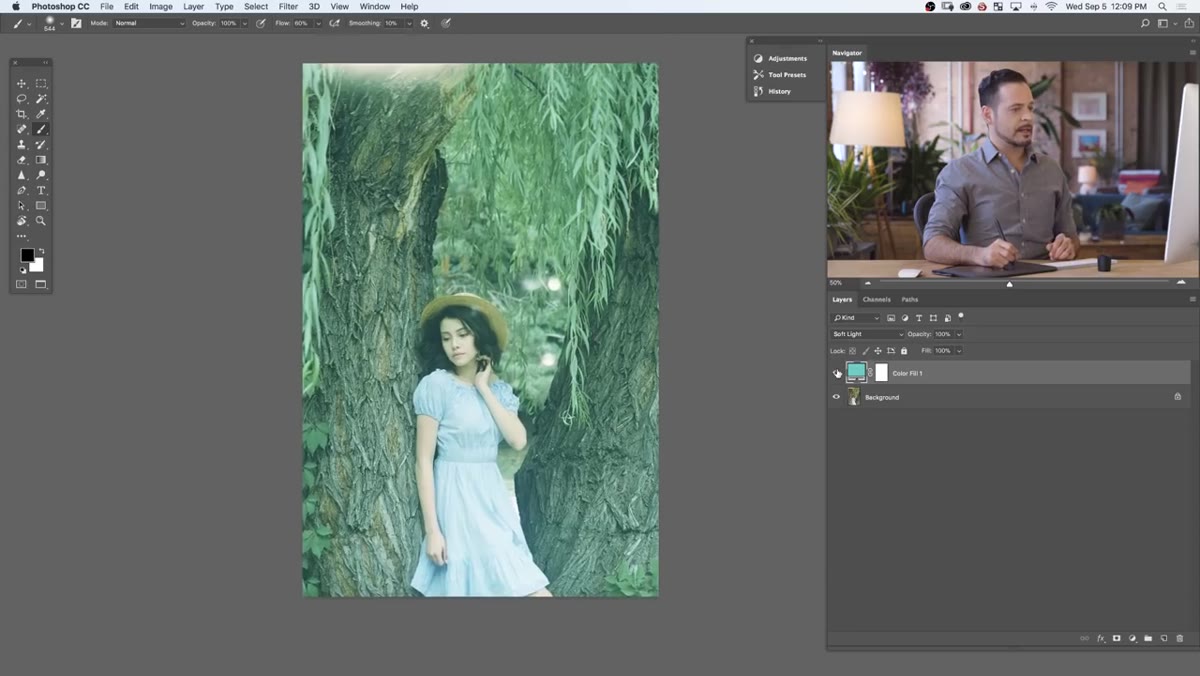The height and width of the screenshot is (676, 1200).
Task: Select the Eyedropper tool
Action: click(x=41, y=114)
